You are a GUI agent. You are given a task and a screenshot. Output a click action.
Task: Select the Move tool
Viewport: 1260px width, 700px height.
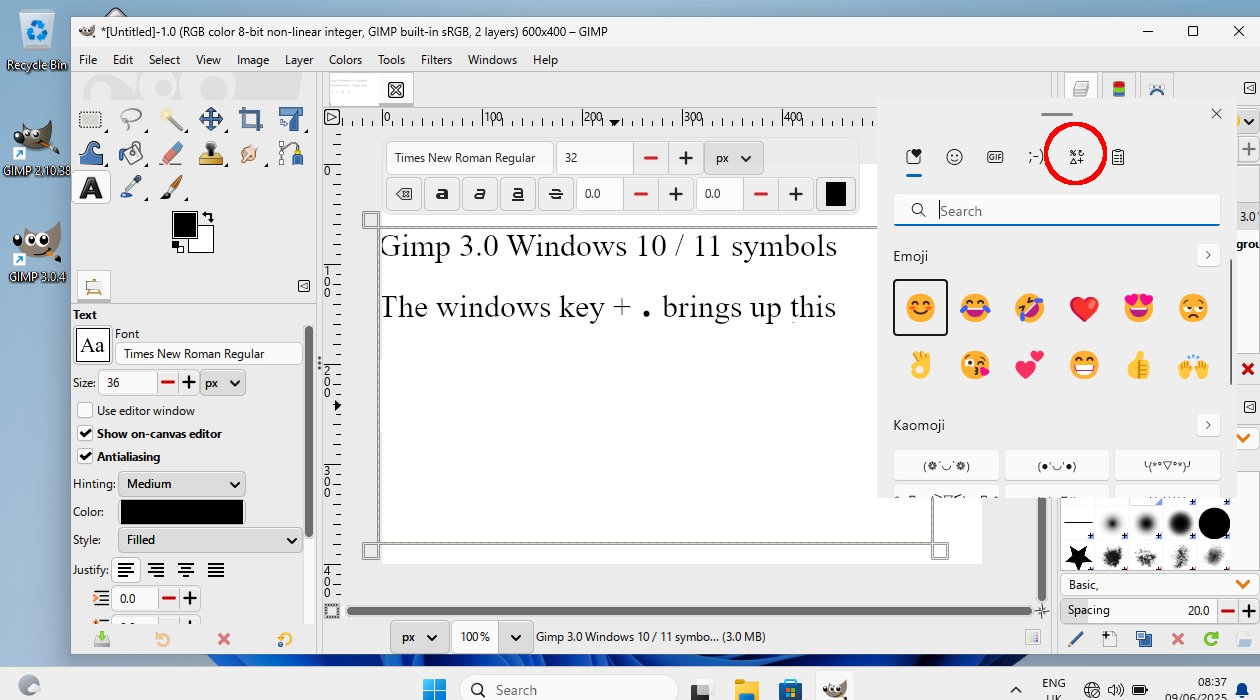pos(211,120)
